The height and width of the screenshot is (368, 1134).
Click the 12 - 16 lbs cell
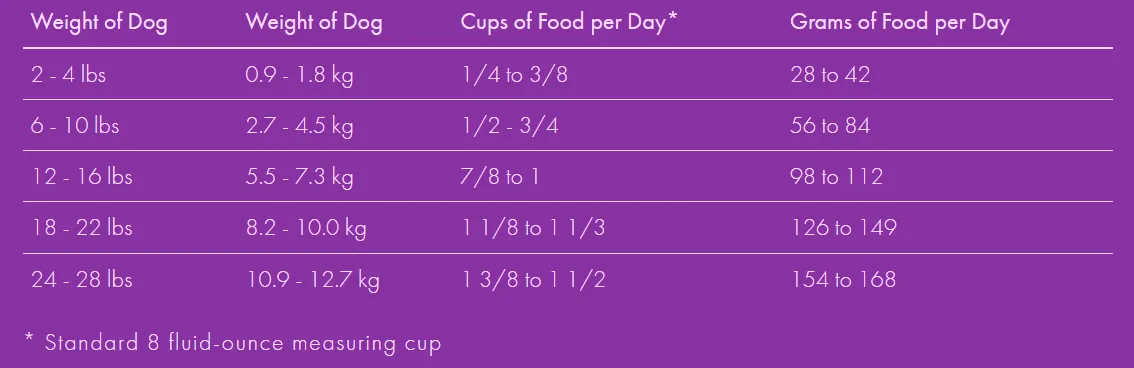click(82, 176)
